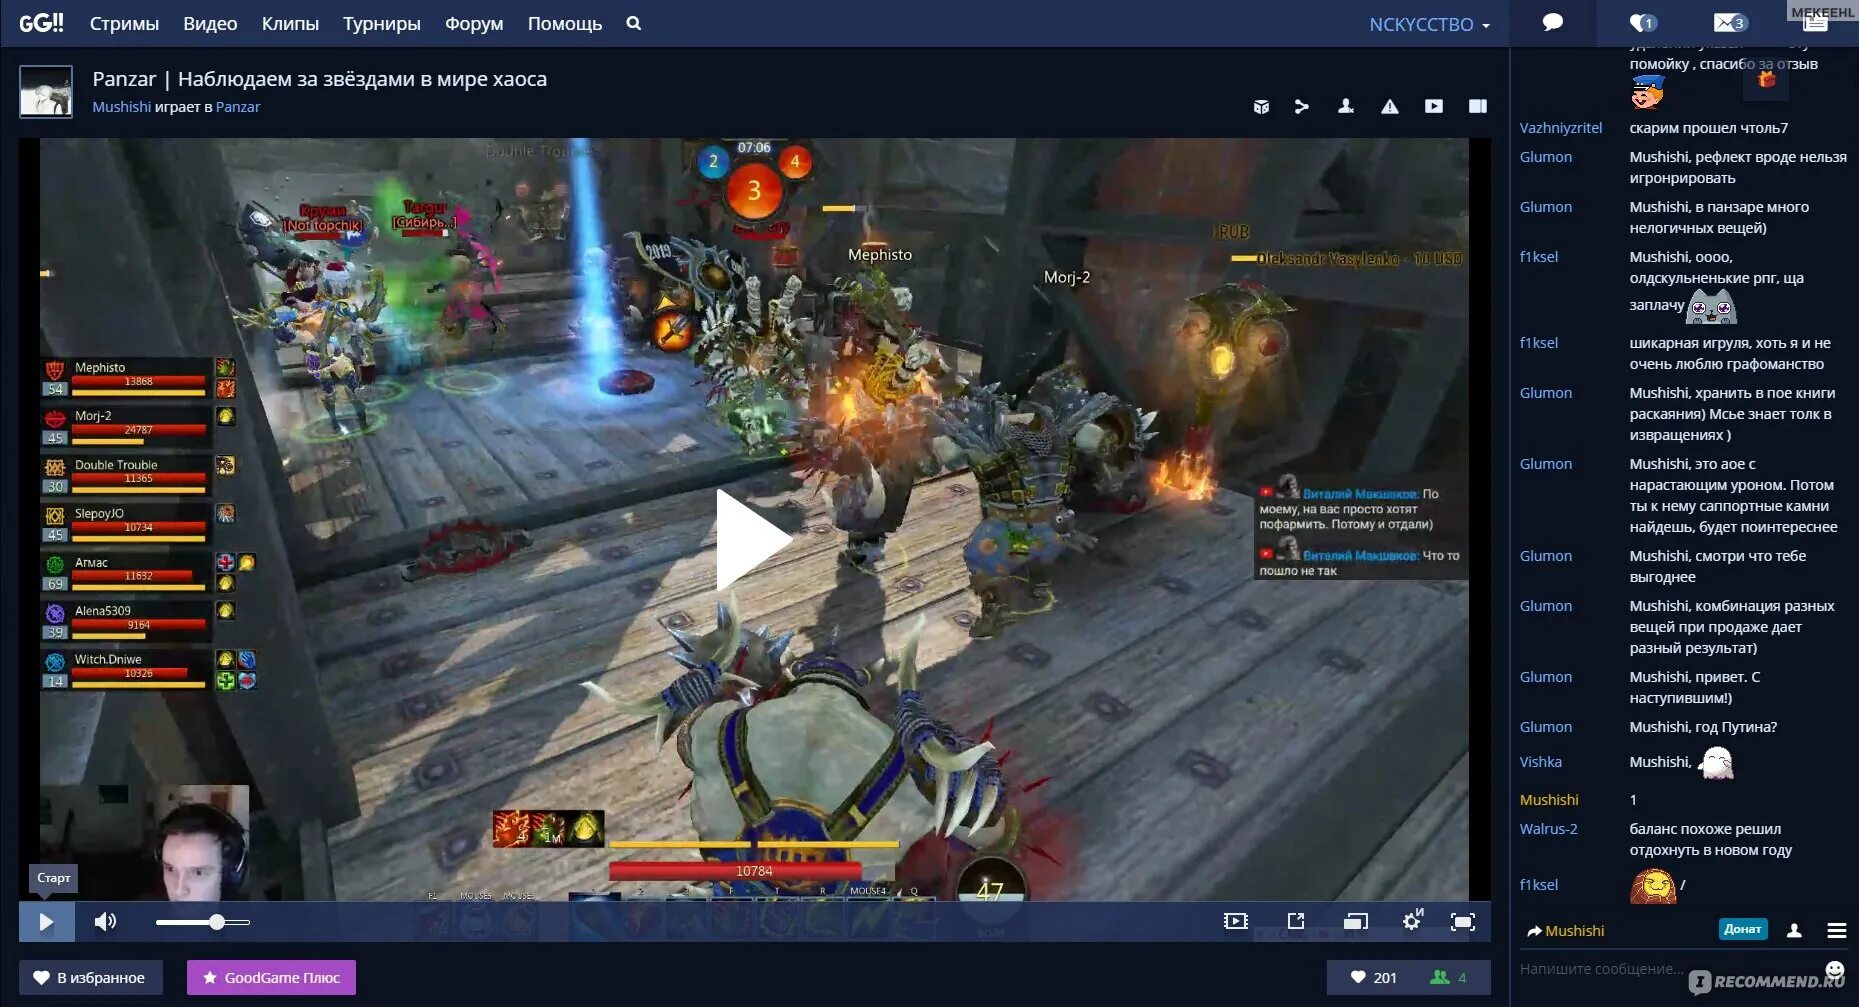Open Mushishi channel link under title
Viewport: 1859px width, 1007px height.
point(121,107)
